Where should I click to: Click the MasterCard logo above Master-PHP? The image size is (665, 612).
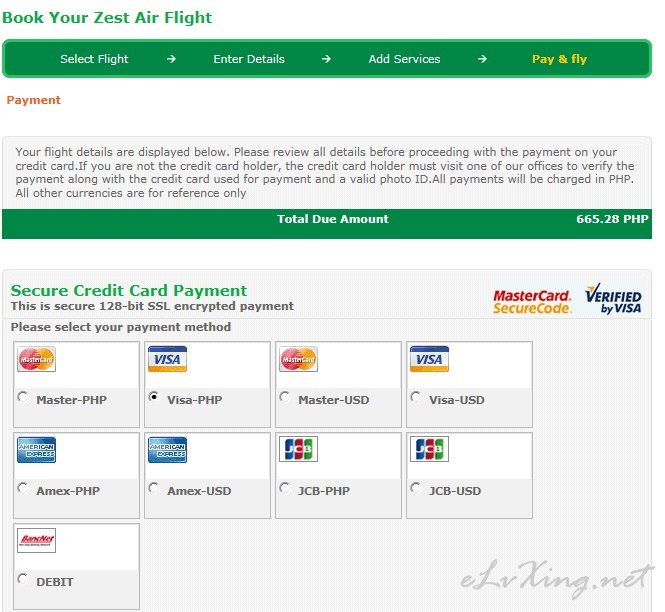click(x=36, y=359)
